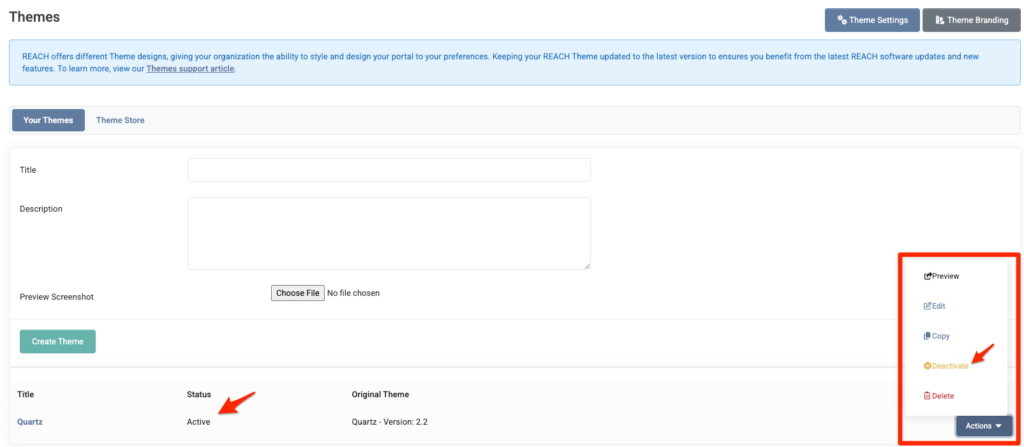Focus the Description text area
The height and width of the screenshot is (447, 1024).
pos(389,233)
